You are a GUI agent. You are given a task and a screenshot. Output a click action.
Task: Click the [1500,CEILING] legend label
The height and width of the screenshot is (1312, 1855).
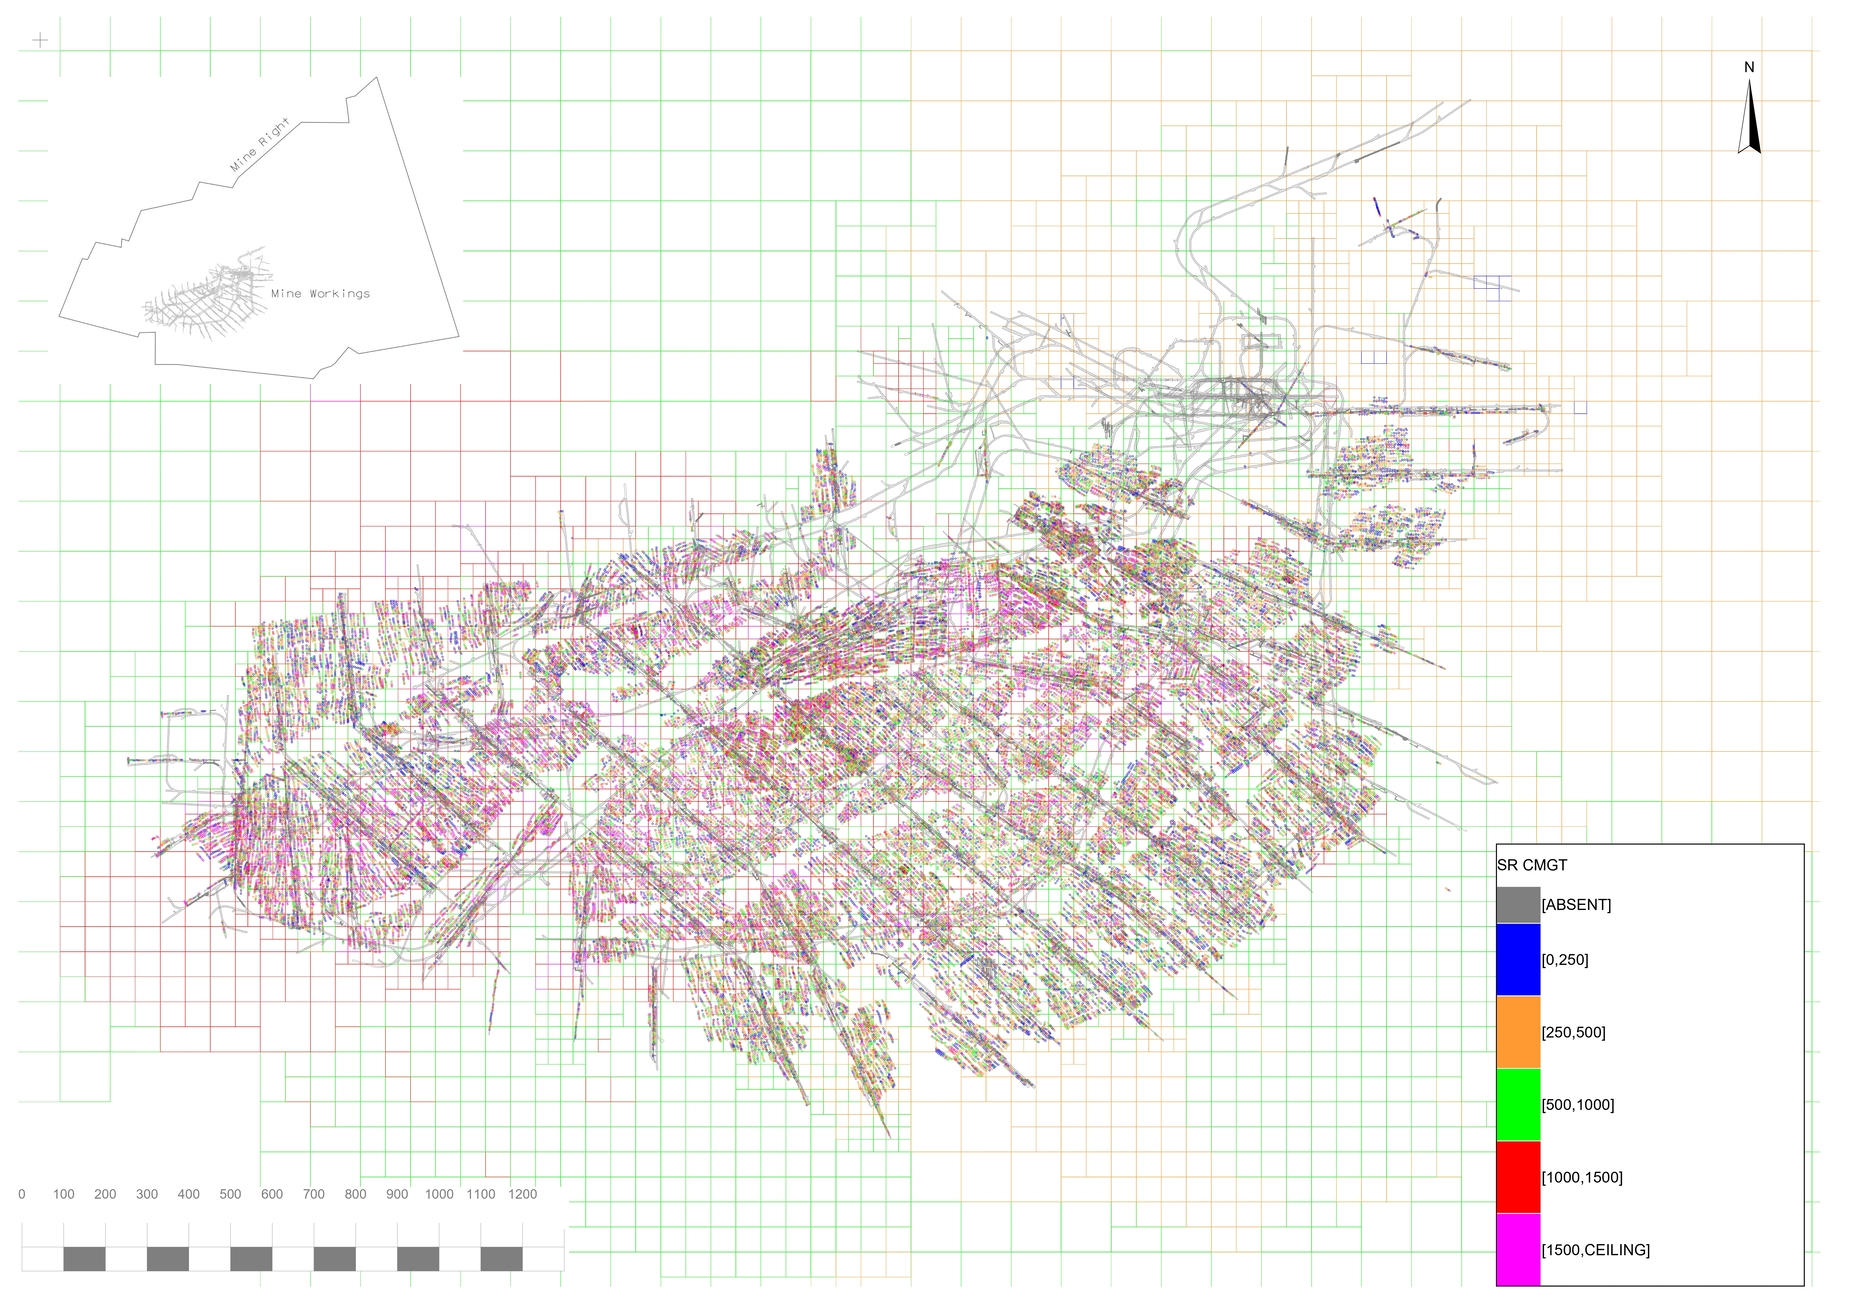(1596, 1250)
